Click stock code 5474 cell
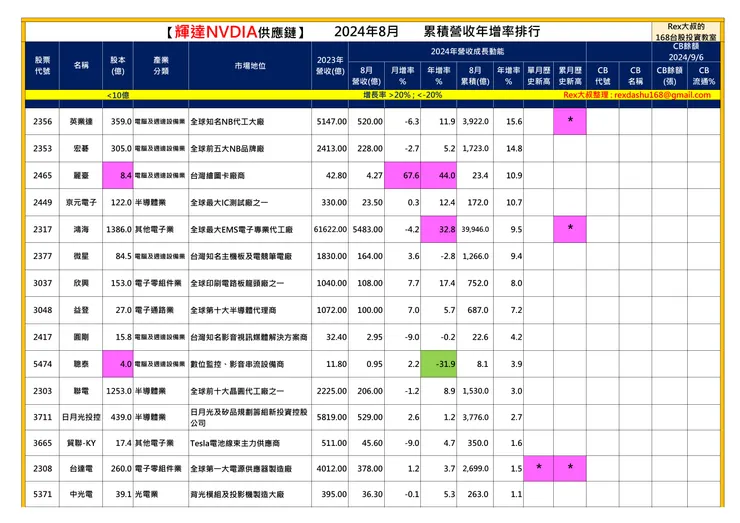This screenshot has width=740, height=523. coord(42,364)
